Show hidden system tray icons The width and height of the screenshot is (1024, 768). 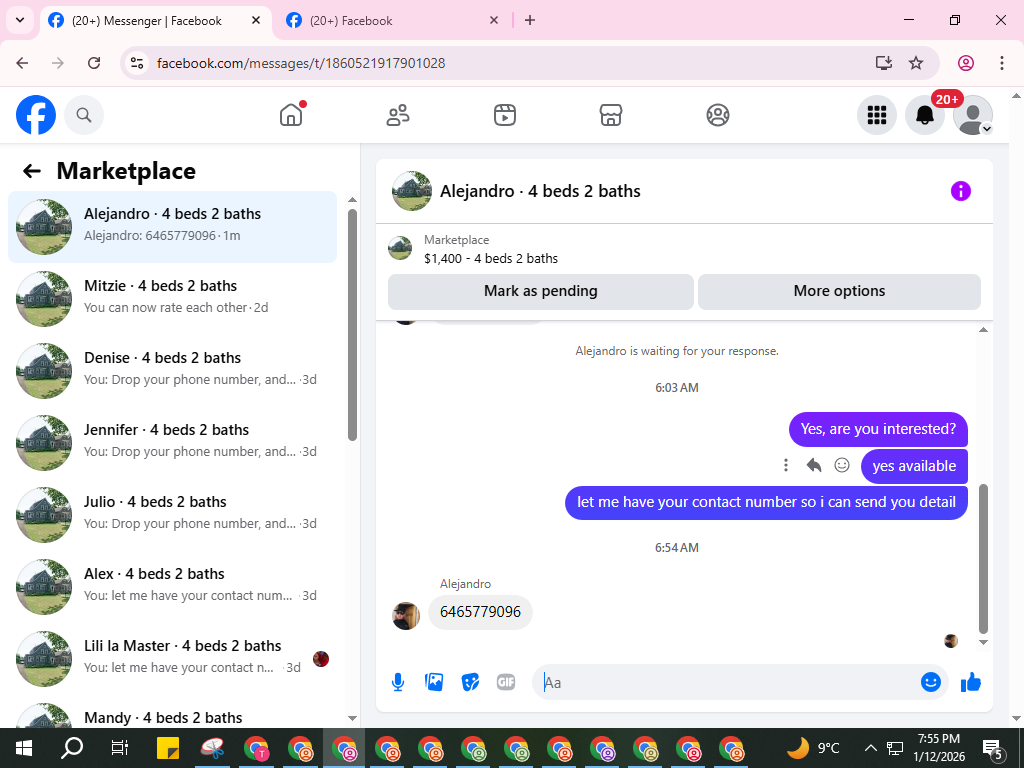coord(871,748)
